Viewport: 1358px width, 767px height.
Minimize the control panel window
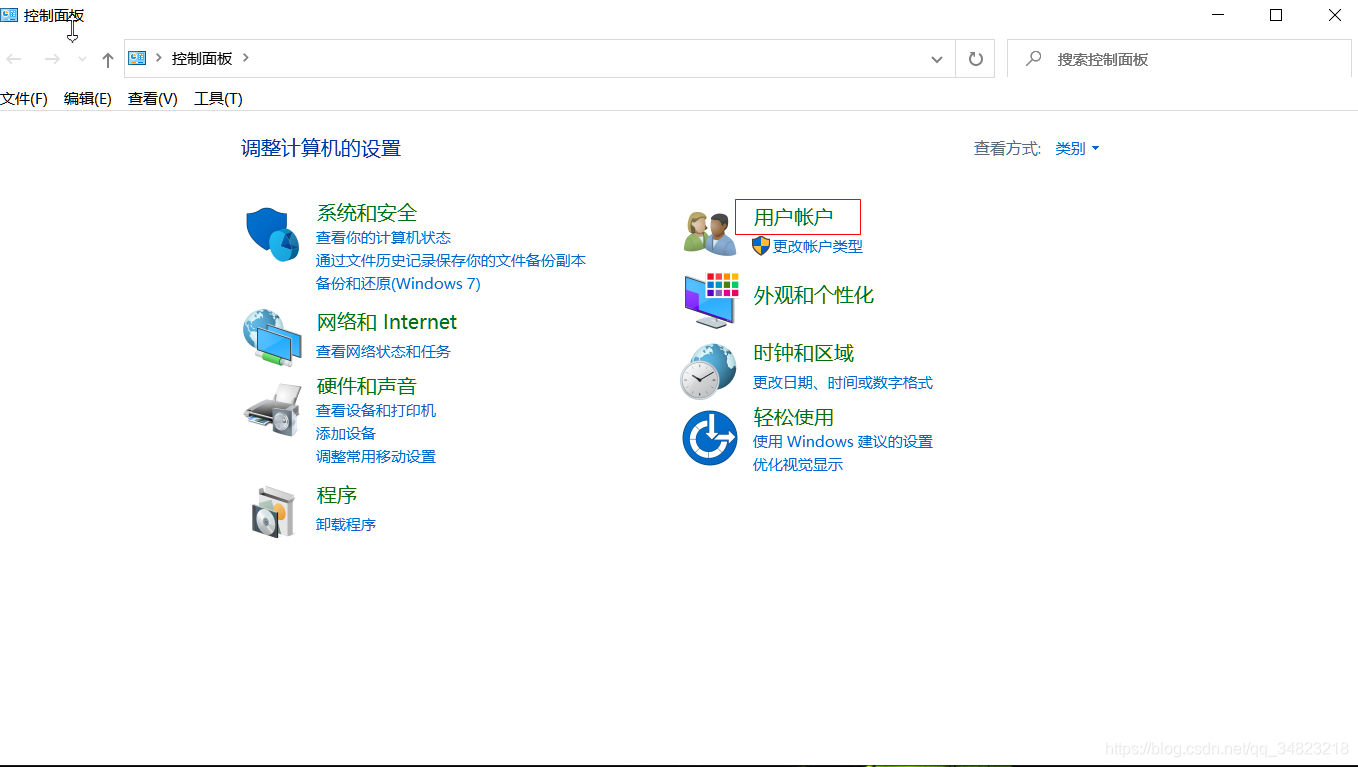point(1218,15)
